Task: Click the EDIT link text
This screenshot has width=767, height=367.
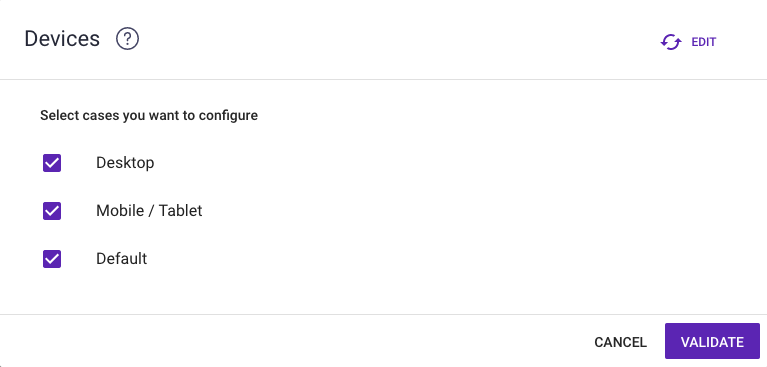Action: pos(703,42)
